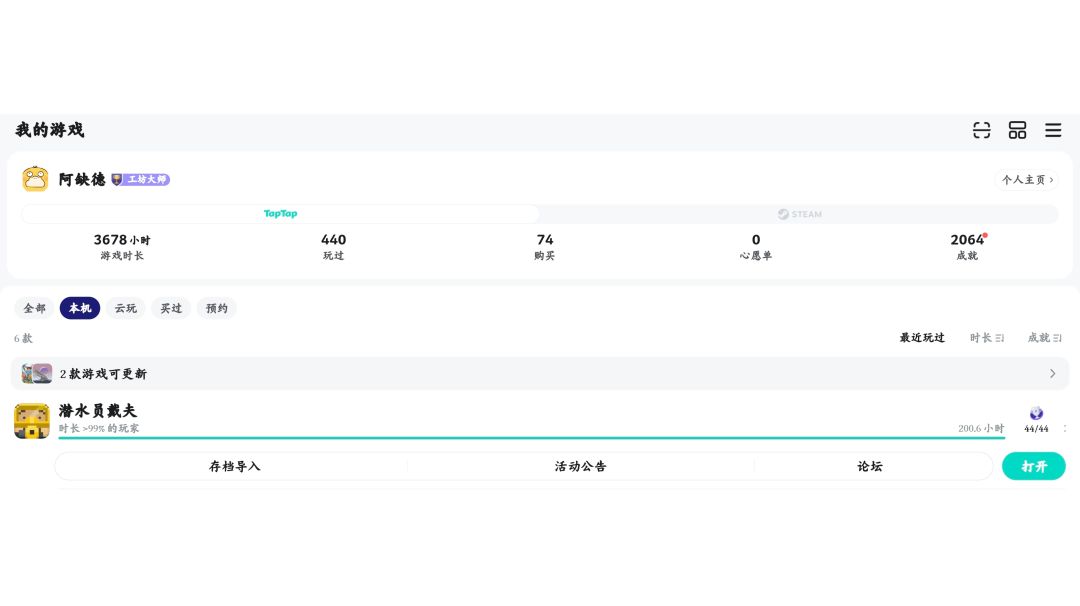Sort by 最近玩过
This screenshot has width=1080, height=606.
coord(922,337)
